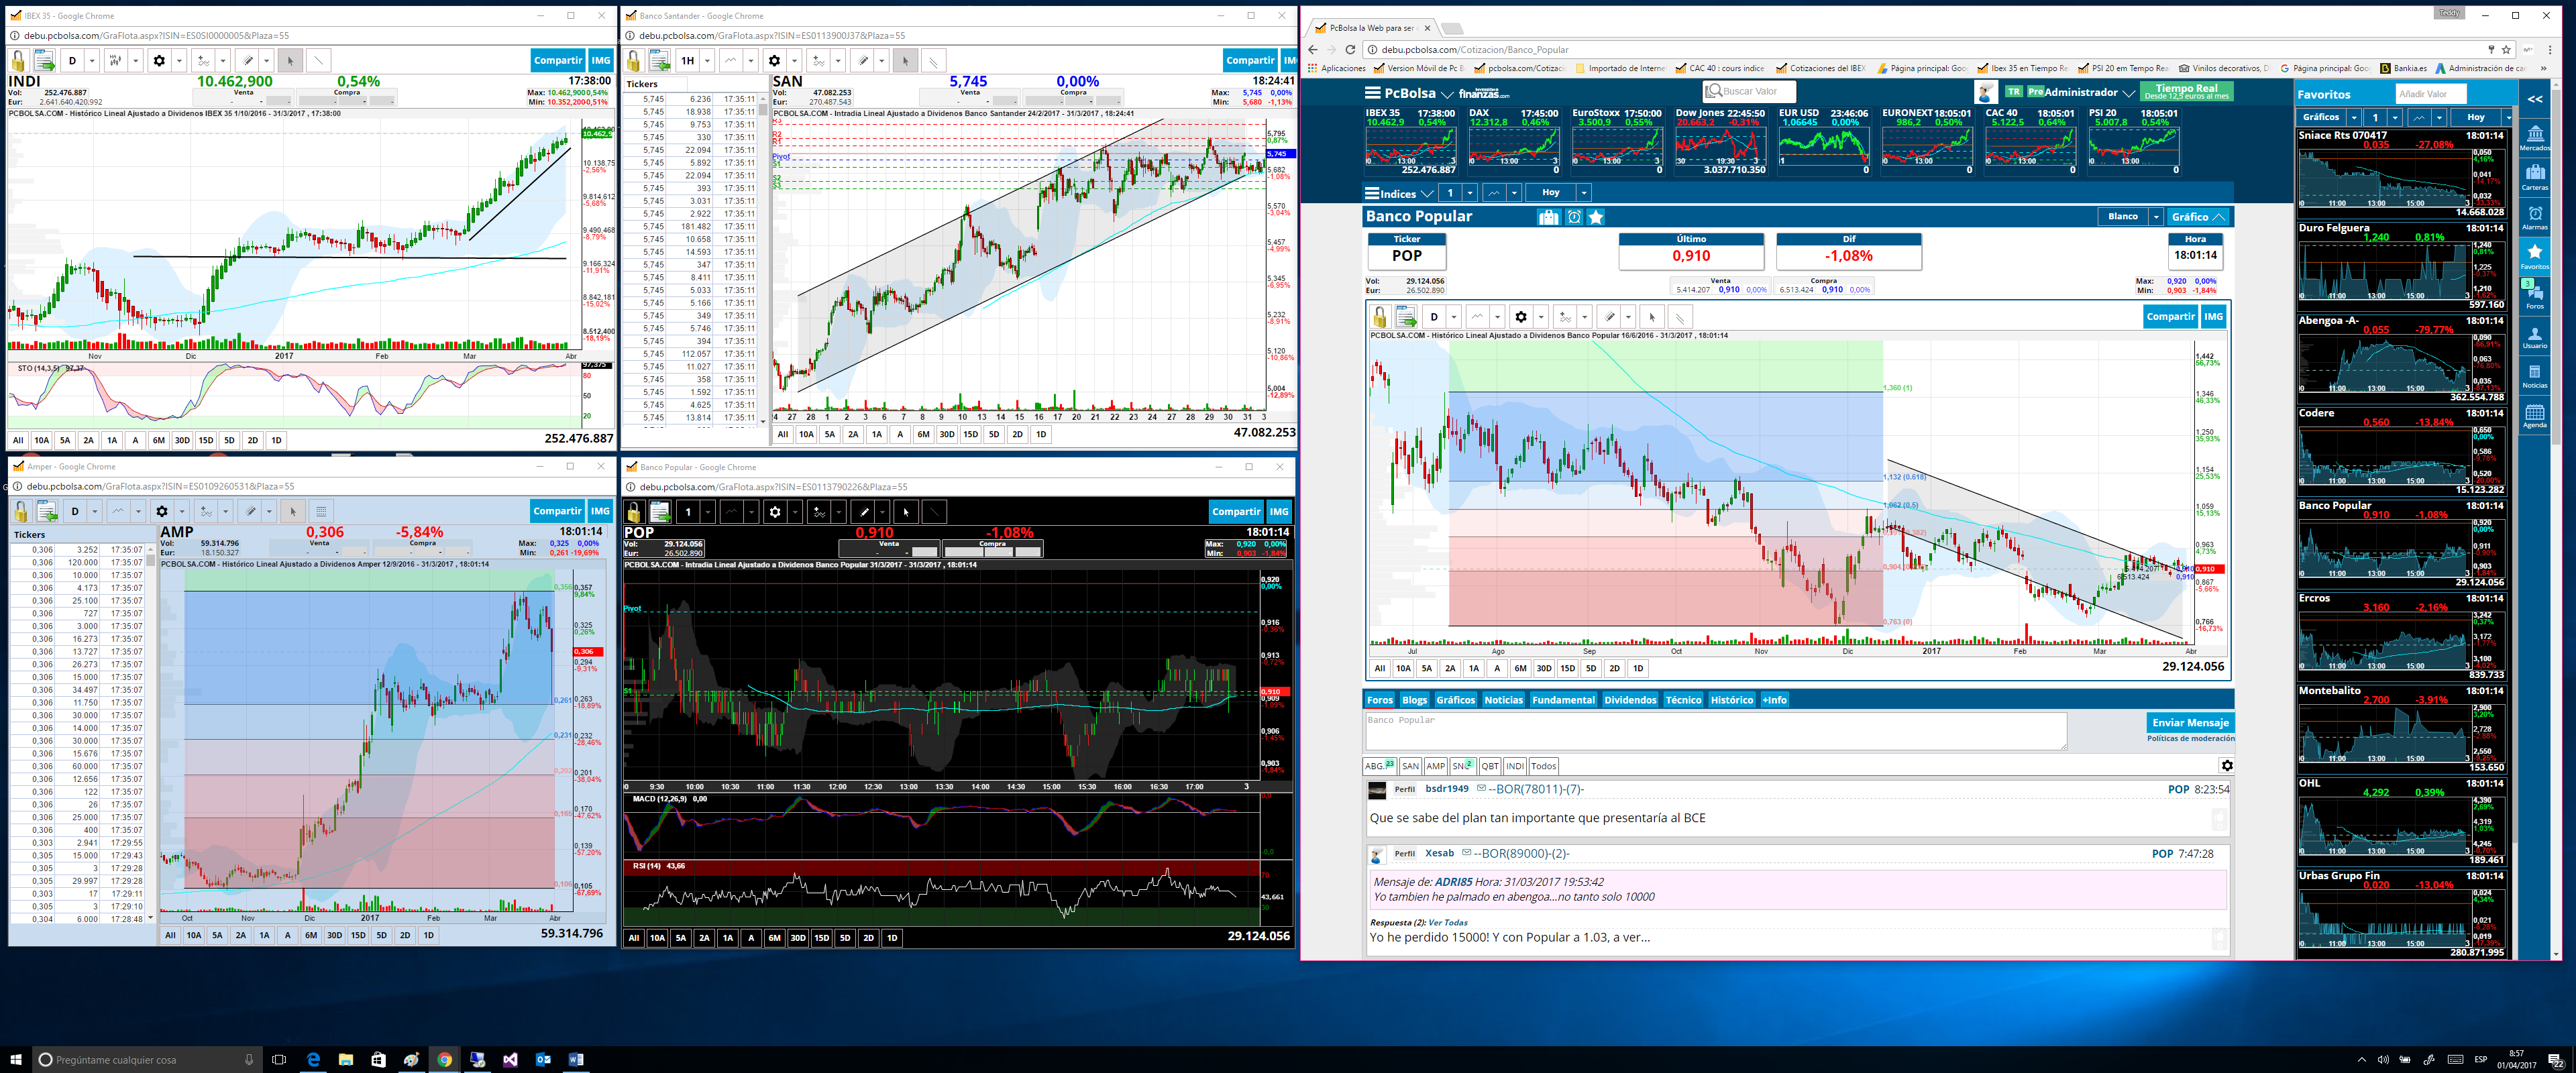Select line drawing tool in dark Banco Popular window
The width and height of the screenshot is (2576, 1073).
coord(934,512)
